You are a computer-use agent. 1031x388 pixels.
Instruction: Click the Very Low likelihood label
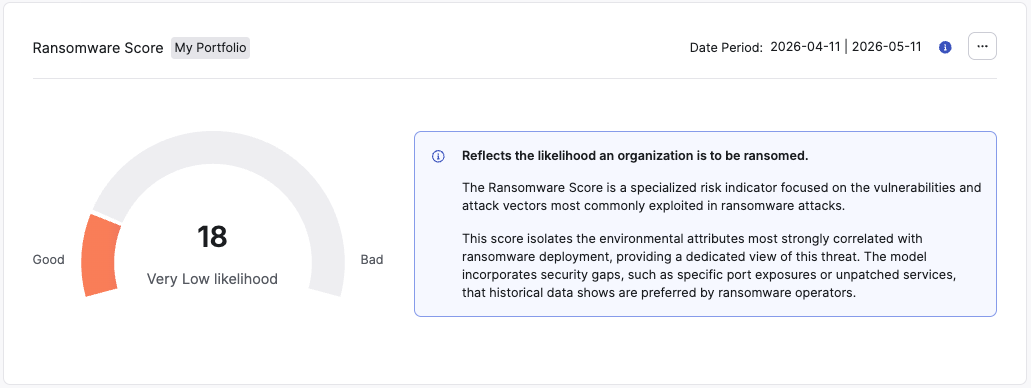point(212,279)
